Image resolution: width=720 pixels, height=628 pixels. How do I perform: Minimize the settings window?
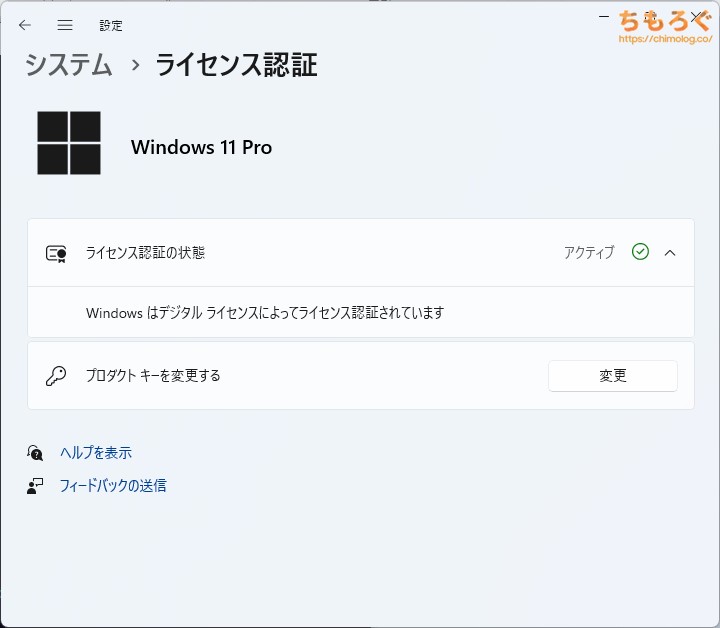pyautogui.click(x=604, y=17)
